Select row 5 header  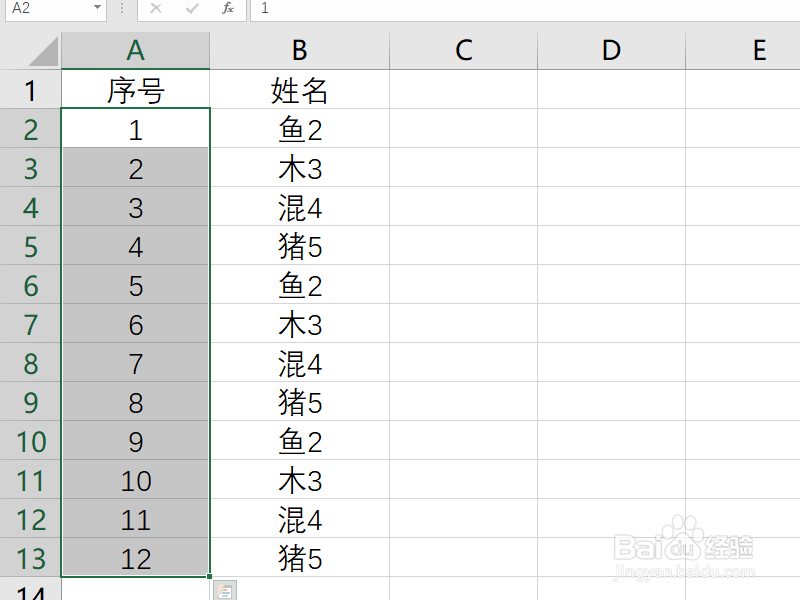(x=30, y=245)
